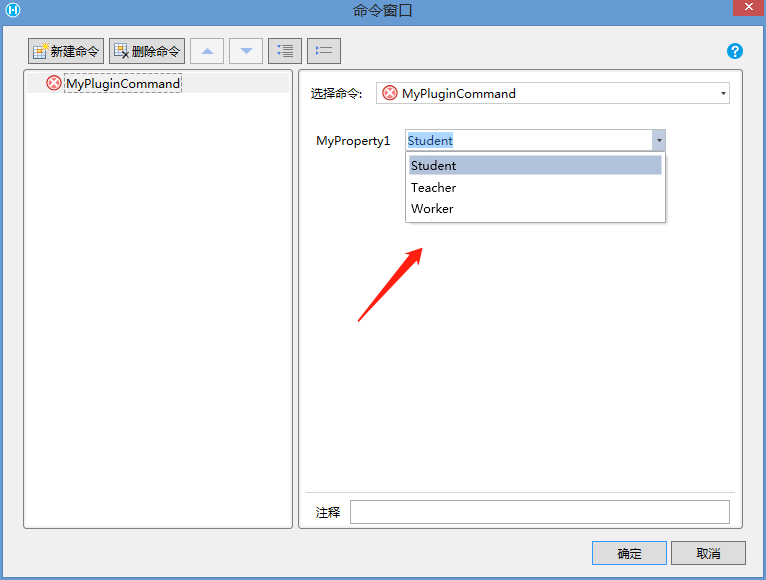This screenshot has width=766, height=580.
Task: Click the MyProperty1 combo box text field
Action: (529, 141)
